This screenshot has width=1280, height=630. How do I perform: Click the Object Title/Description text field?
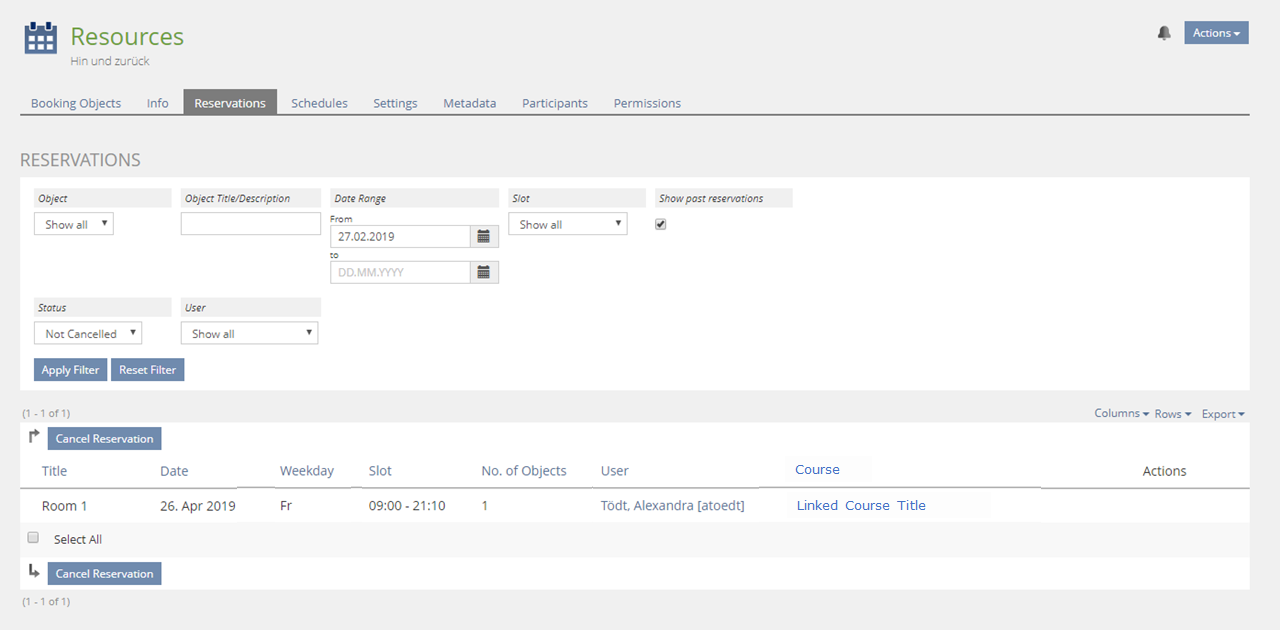[251, 225]
